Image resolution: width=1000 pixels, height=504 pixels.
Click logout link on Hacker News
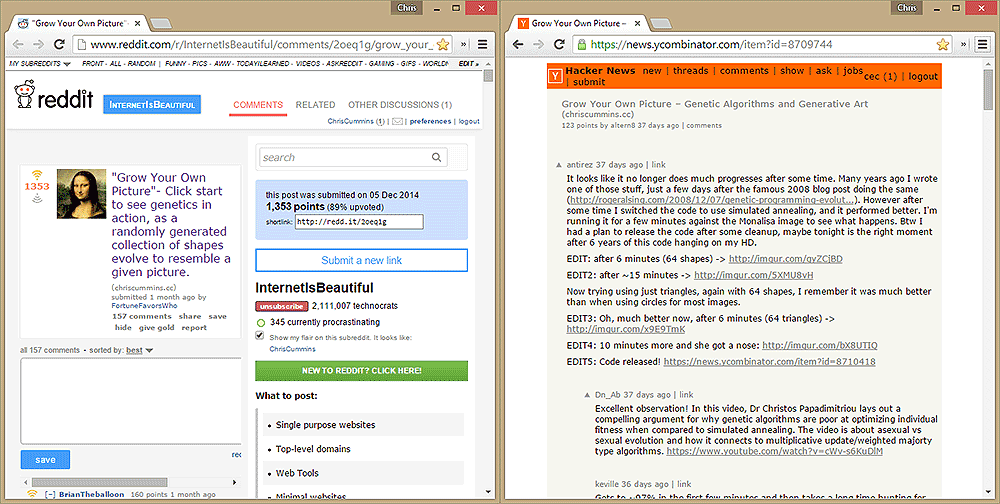click(x=923, y=77)
